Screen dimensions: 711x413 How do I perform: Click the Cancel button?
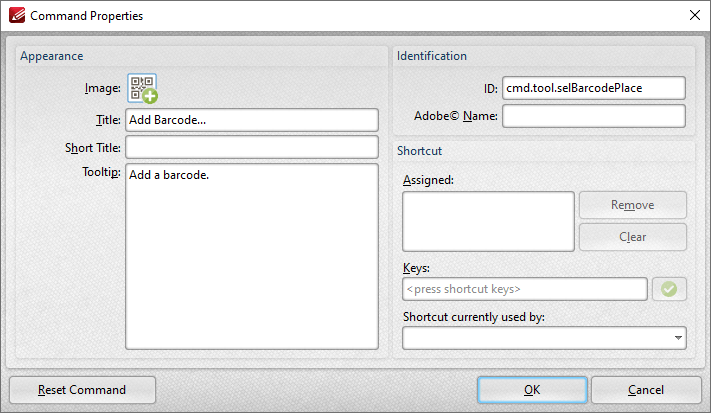coord(646,390)
